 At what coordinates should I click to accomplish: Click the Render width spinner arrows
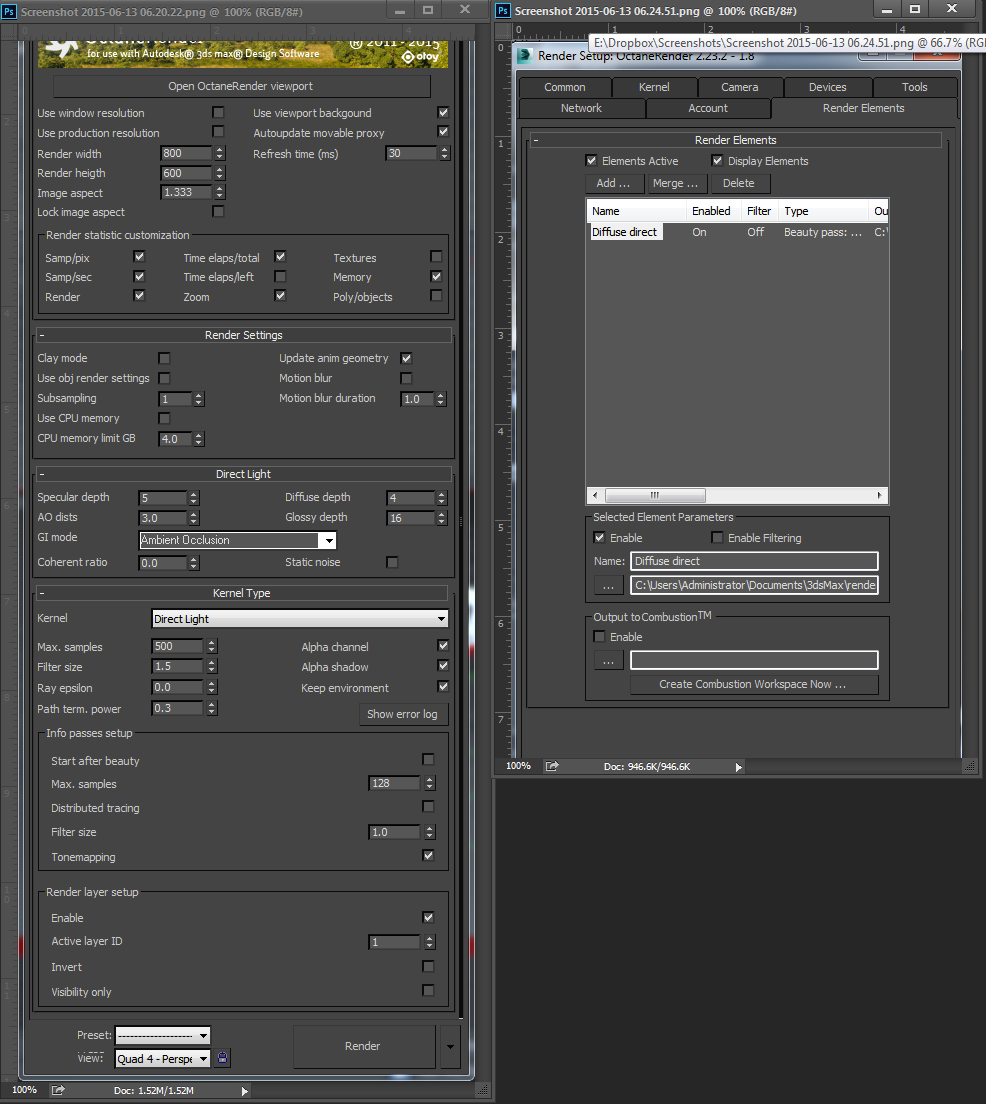[220, 153]
